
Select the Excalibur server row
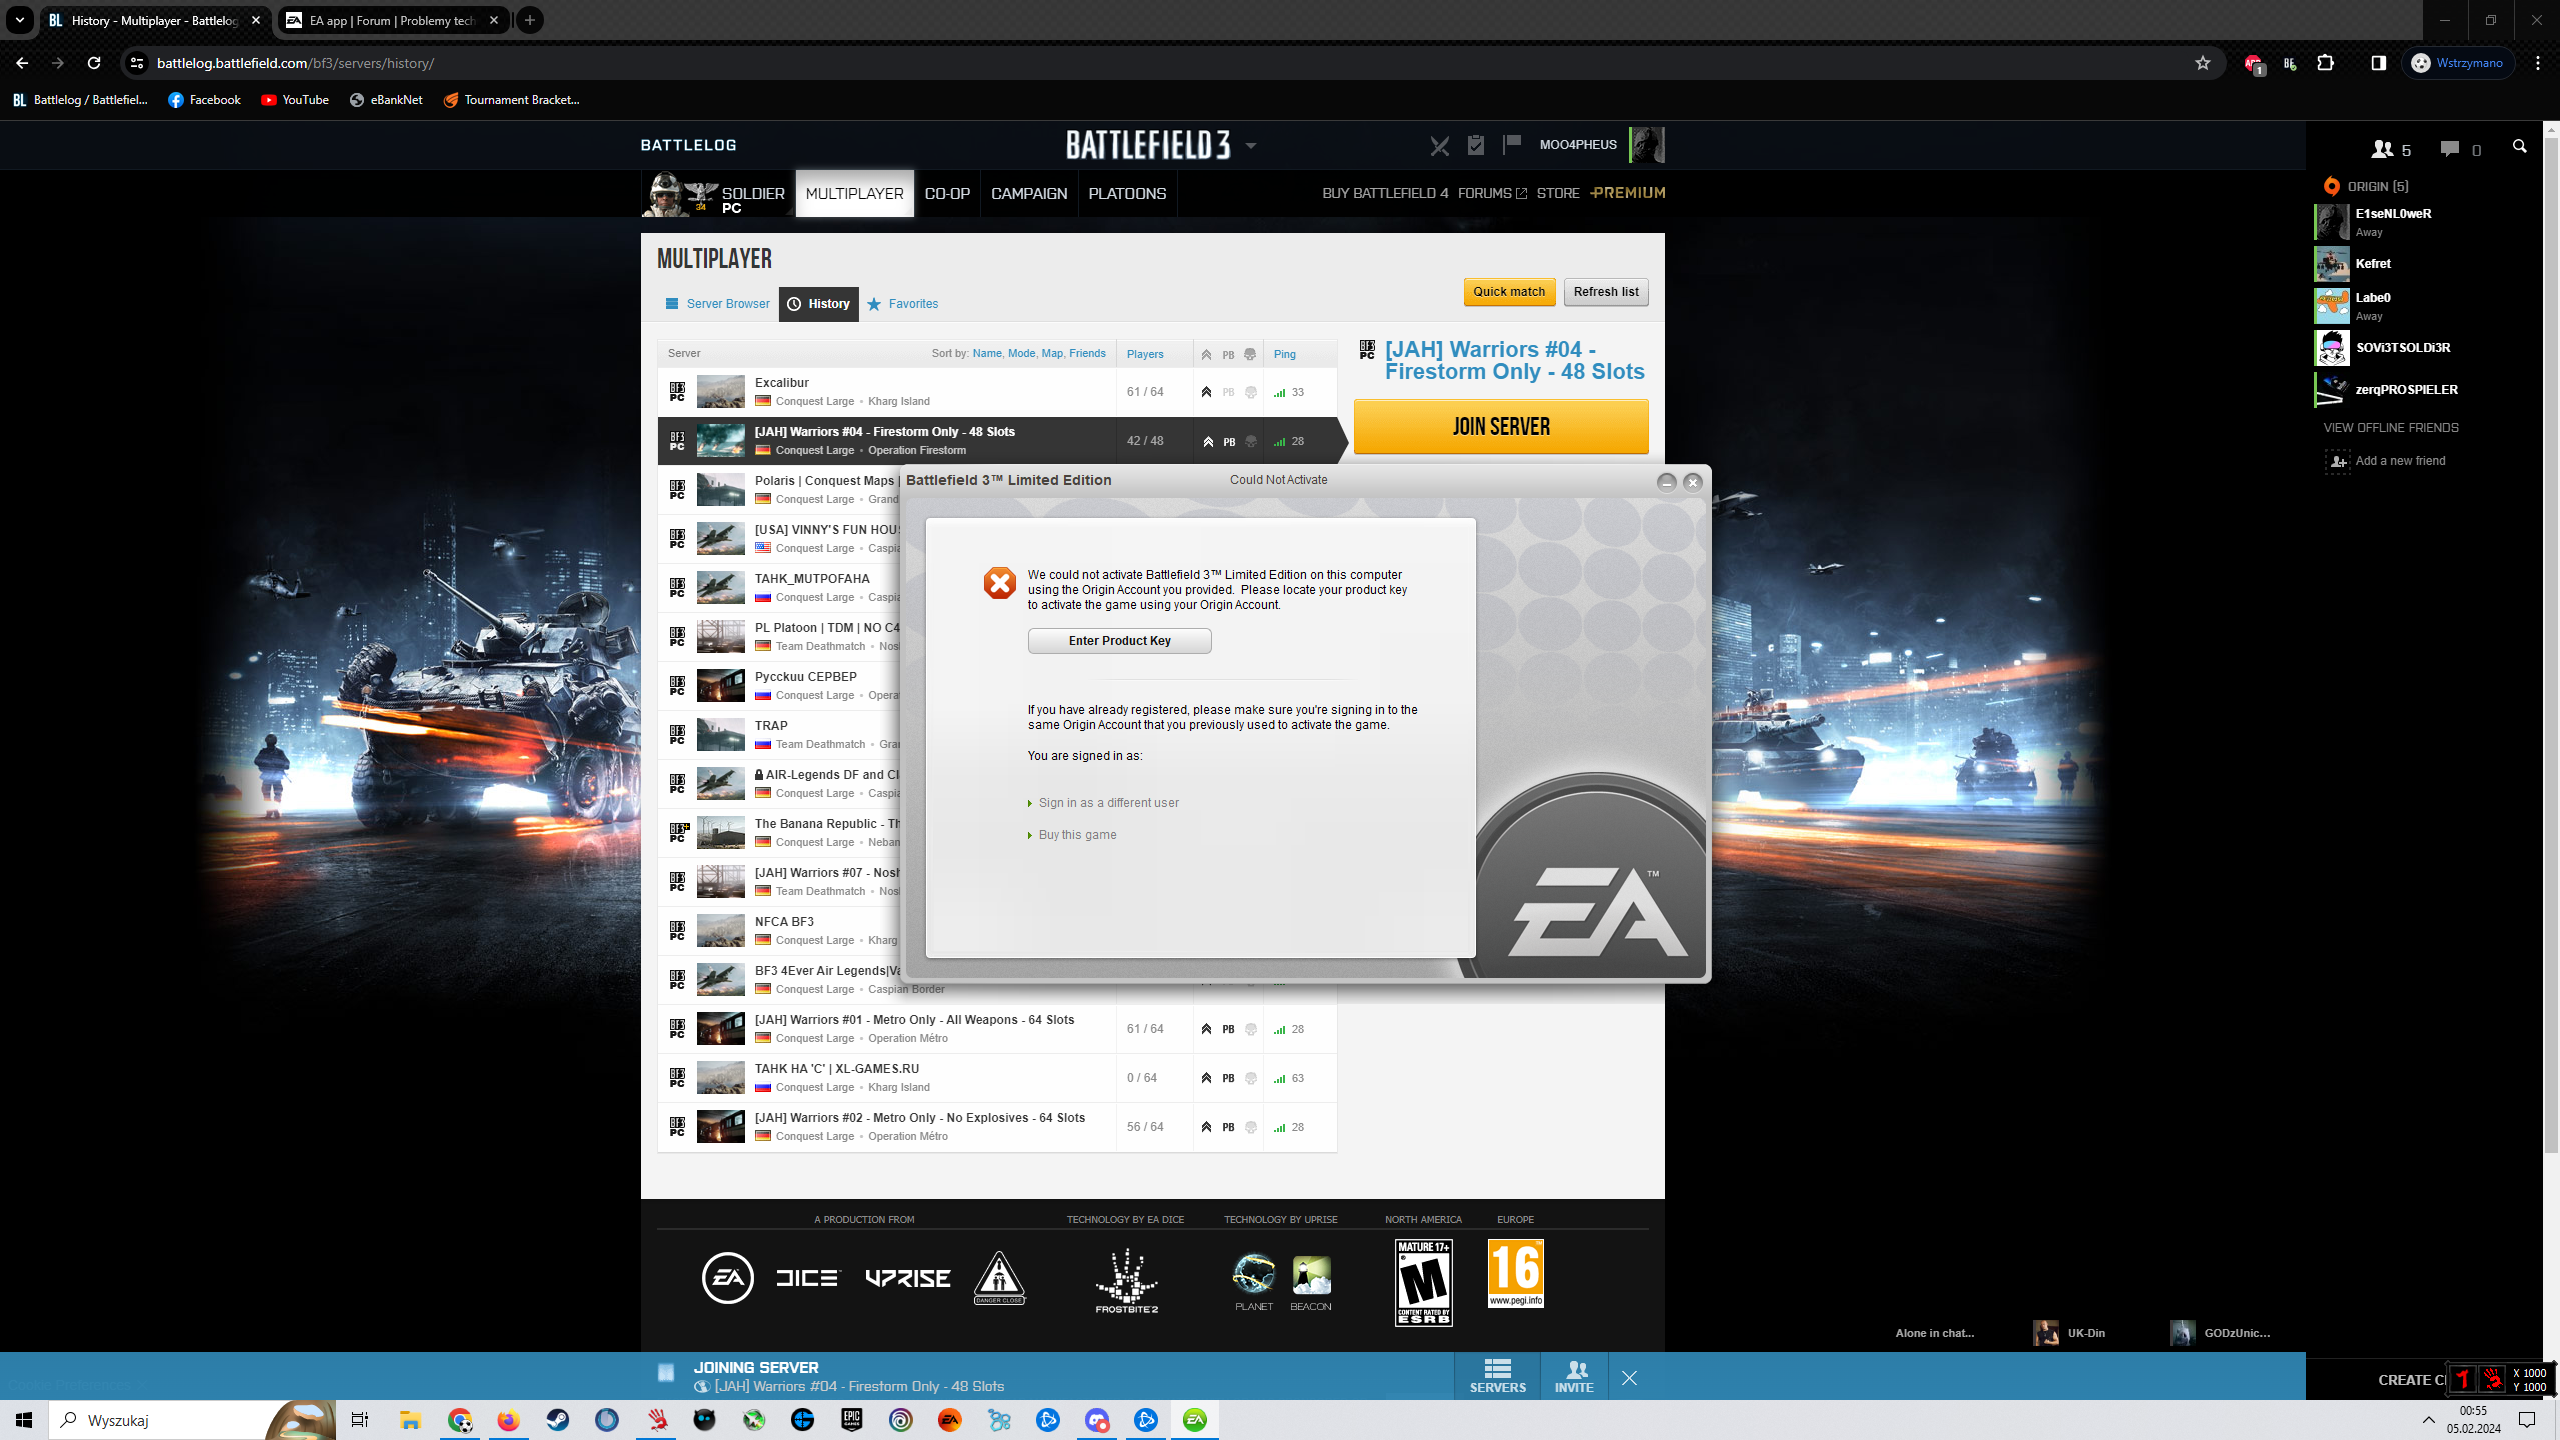997,392
